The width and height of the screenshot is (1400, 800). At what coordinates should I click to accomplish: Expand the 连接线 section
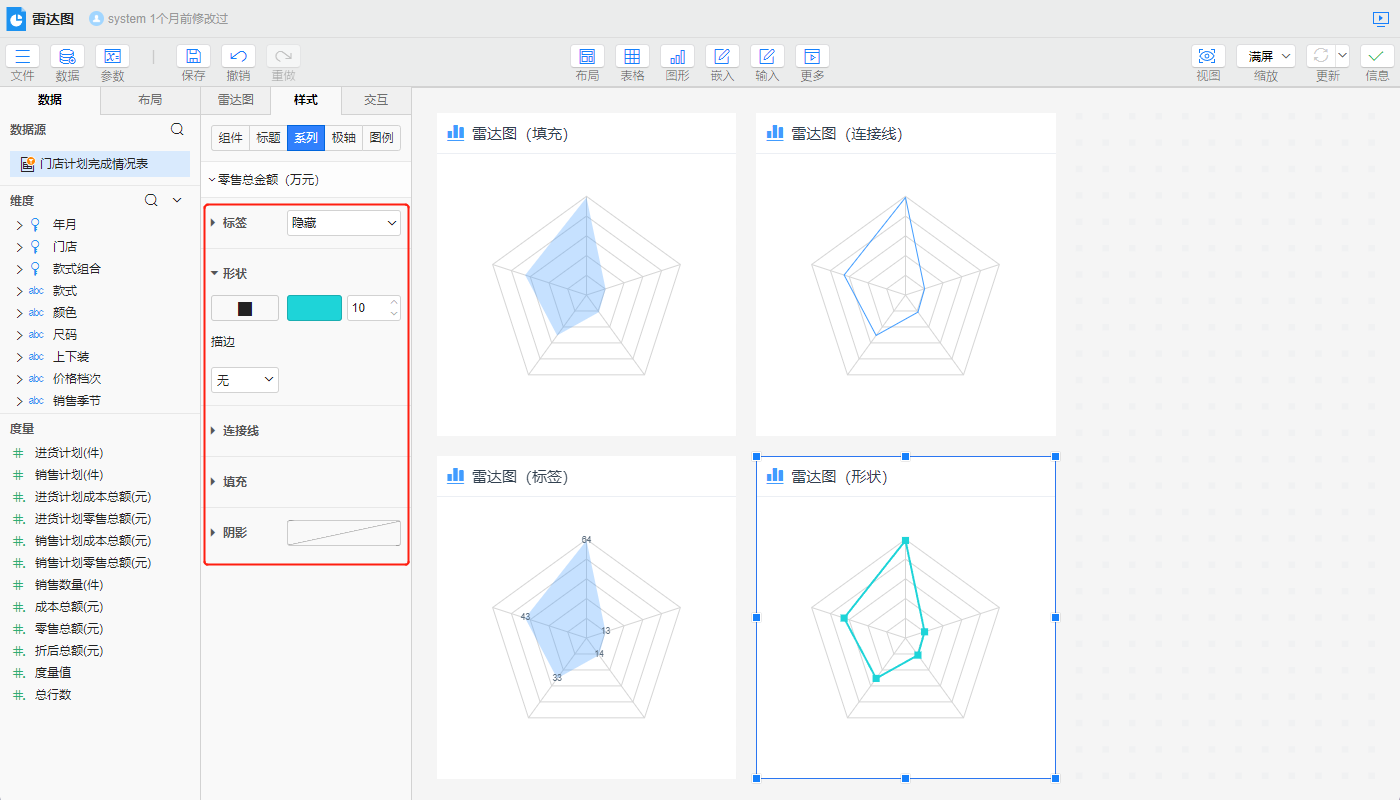point(240,431)
